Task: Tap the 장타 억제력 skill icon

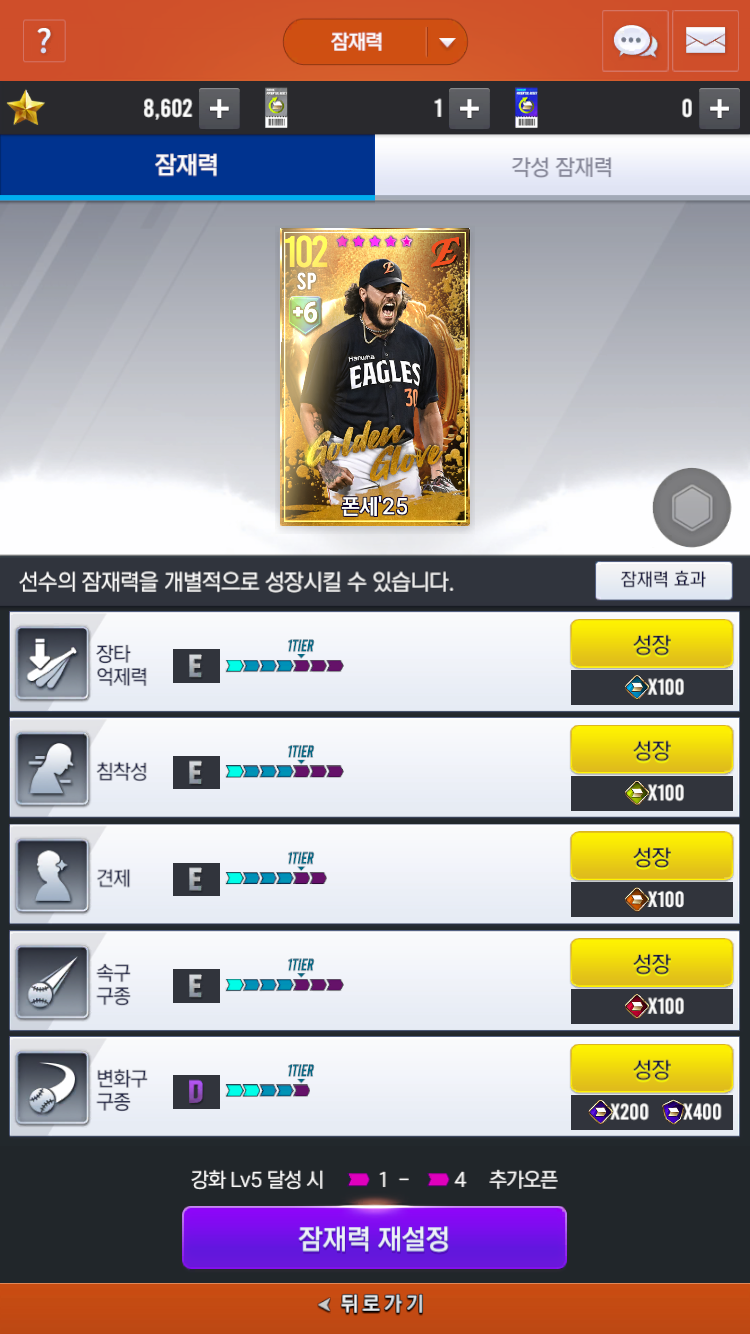Action: click(52, 663)
